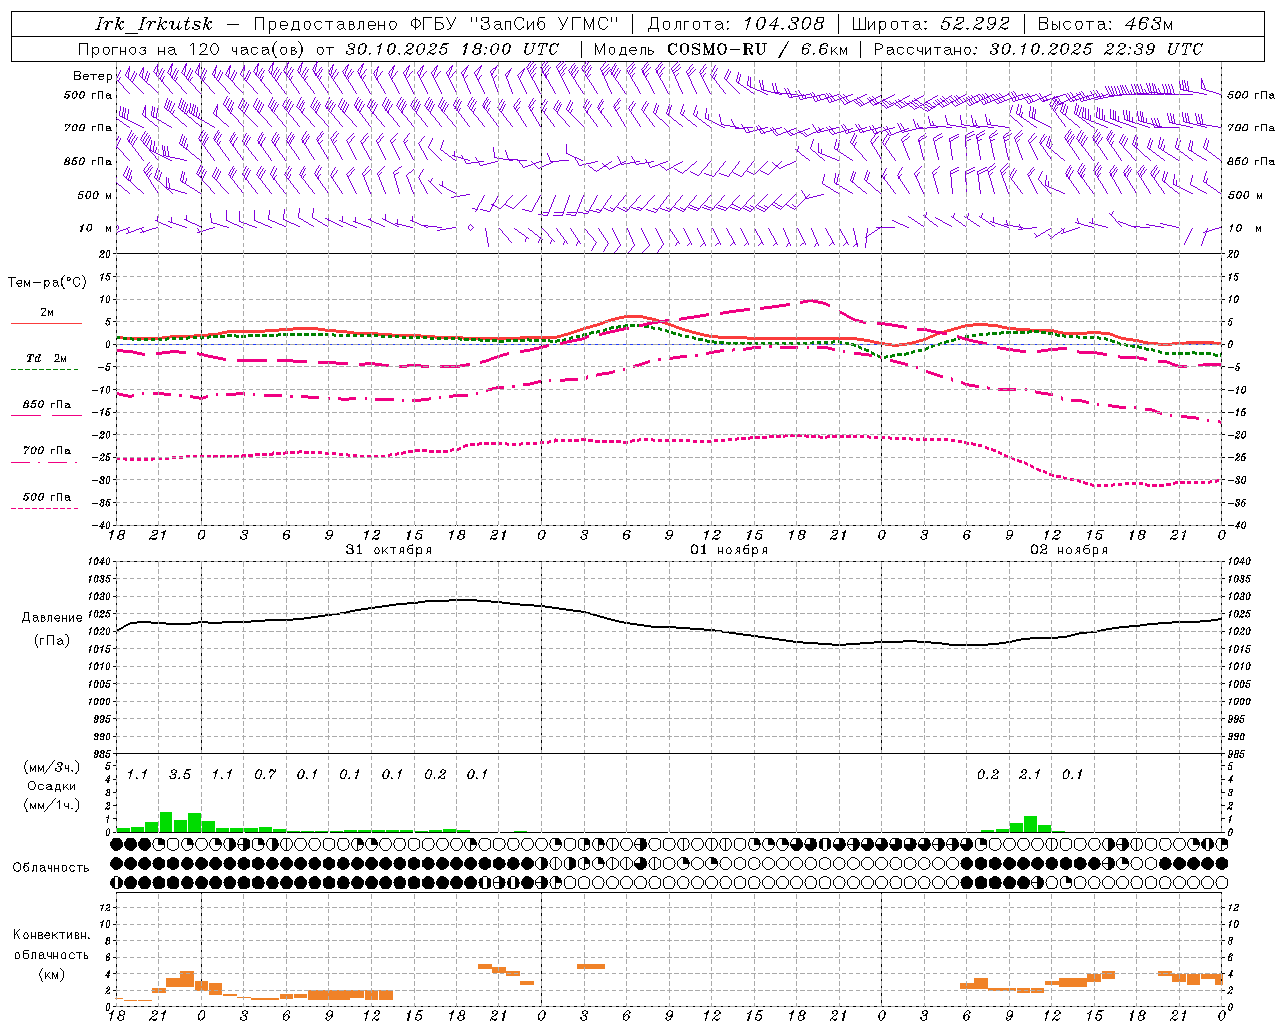Select forecast start time '30.10.2025 18:00 UTC'
The height and width of the screenshot is (1024, 1280).
452,49
